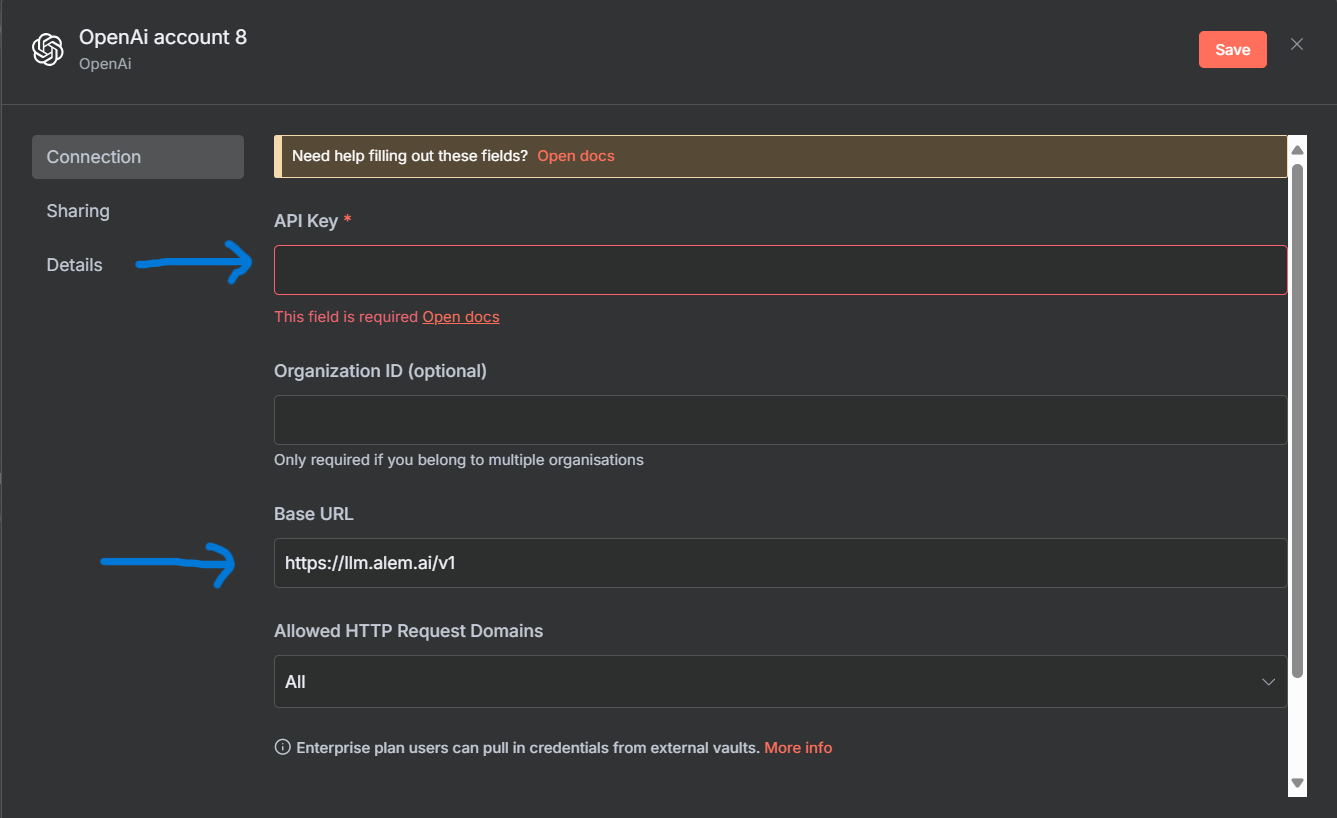
Task: Open docs link in the help banner
Action: coord(576,156)
